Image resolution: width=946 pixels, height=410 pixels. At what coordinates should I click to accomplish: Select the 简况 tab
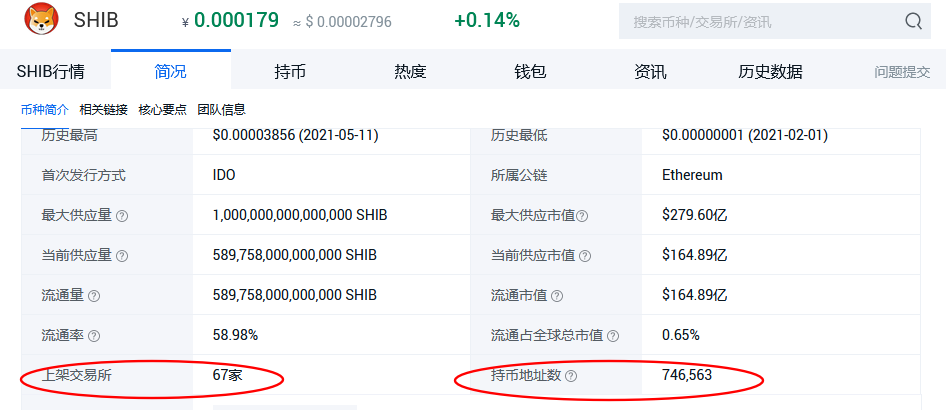point(171,71)
